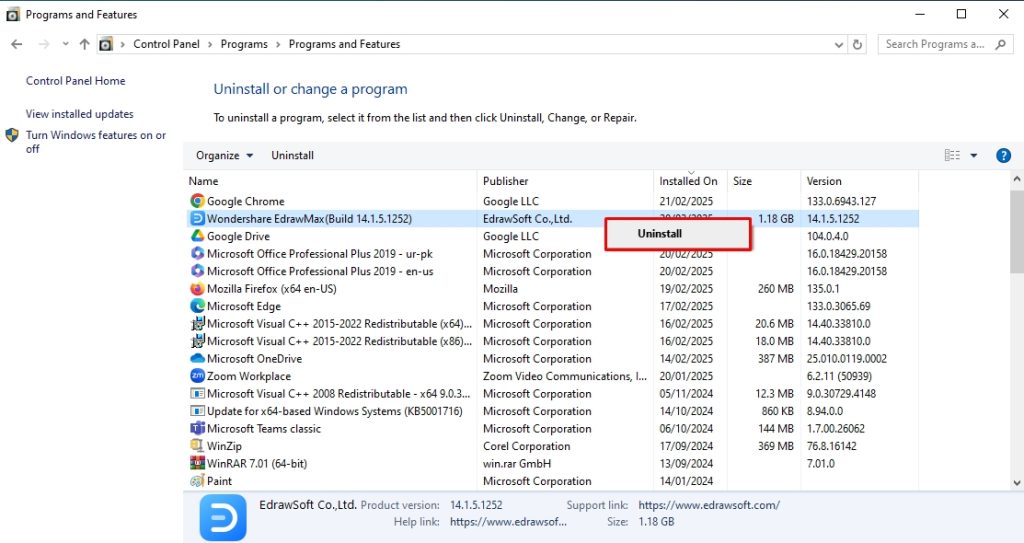Screen dimensions: 1024x543
Task: Open the Organize dropdown menu
Action: (224, 156)
